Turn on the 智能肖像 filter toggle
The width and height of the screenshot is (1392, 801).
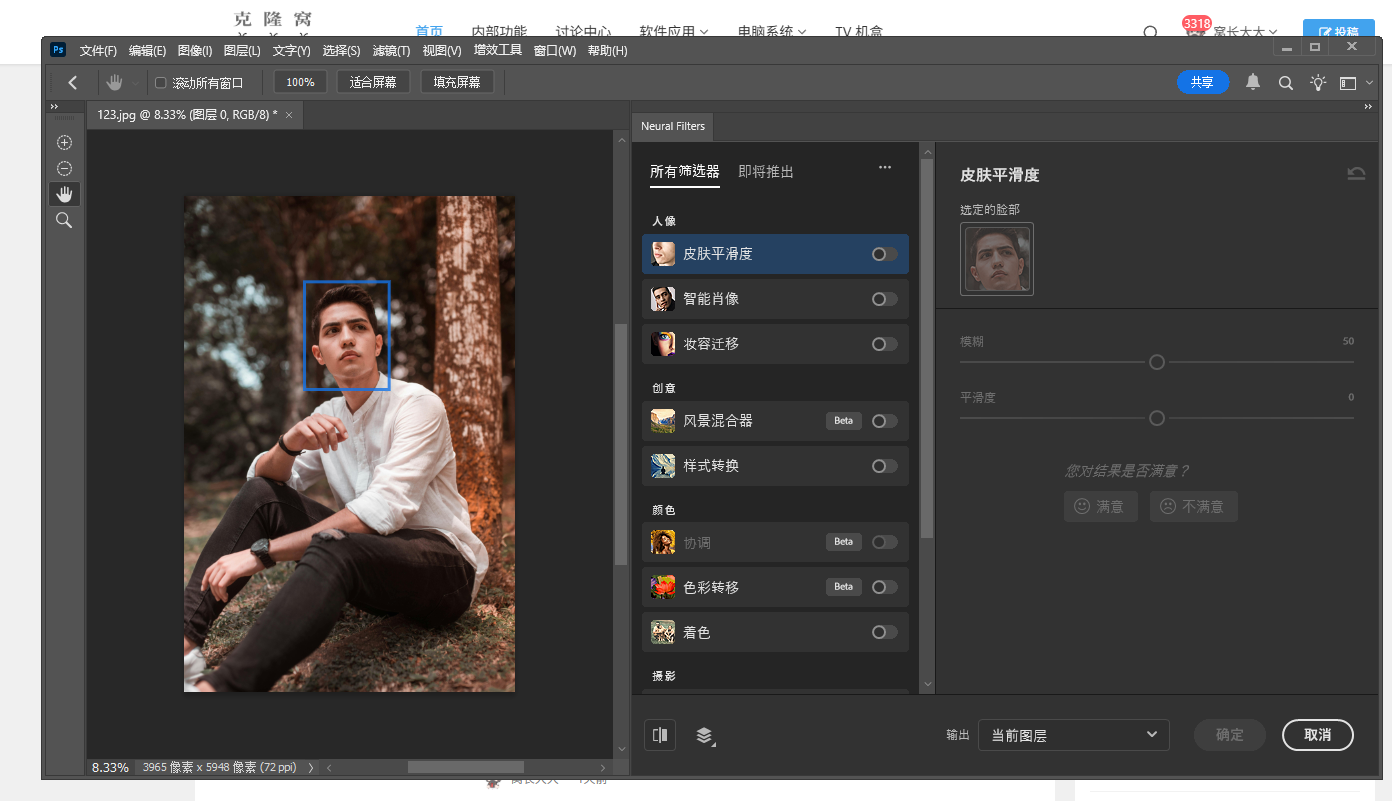(884, 299)
